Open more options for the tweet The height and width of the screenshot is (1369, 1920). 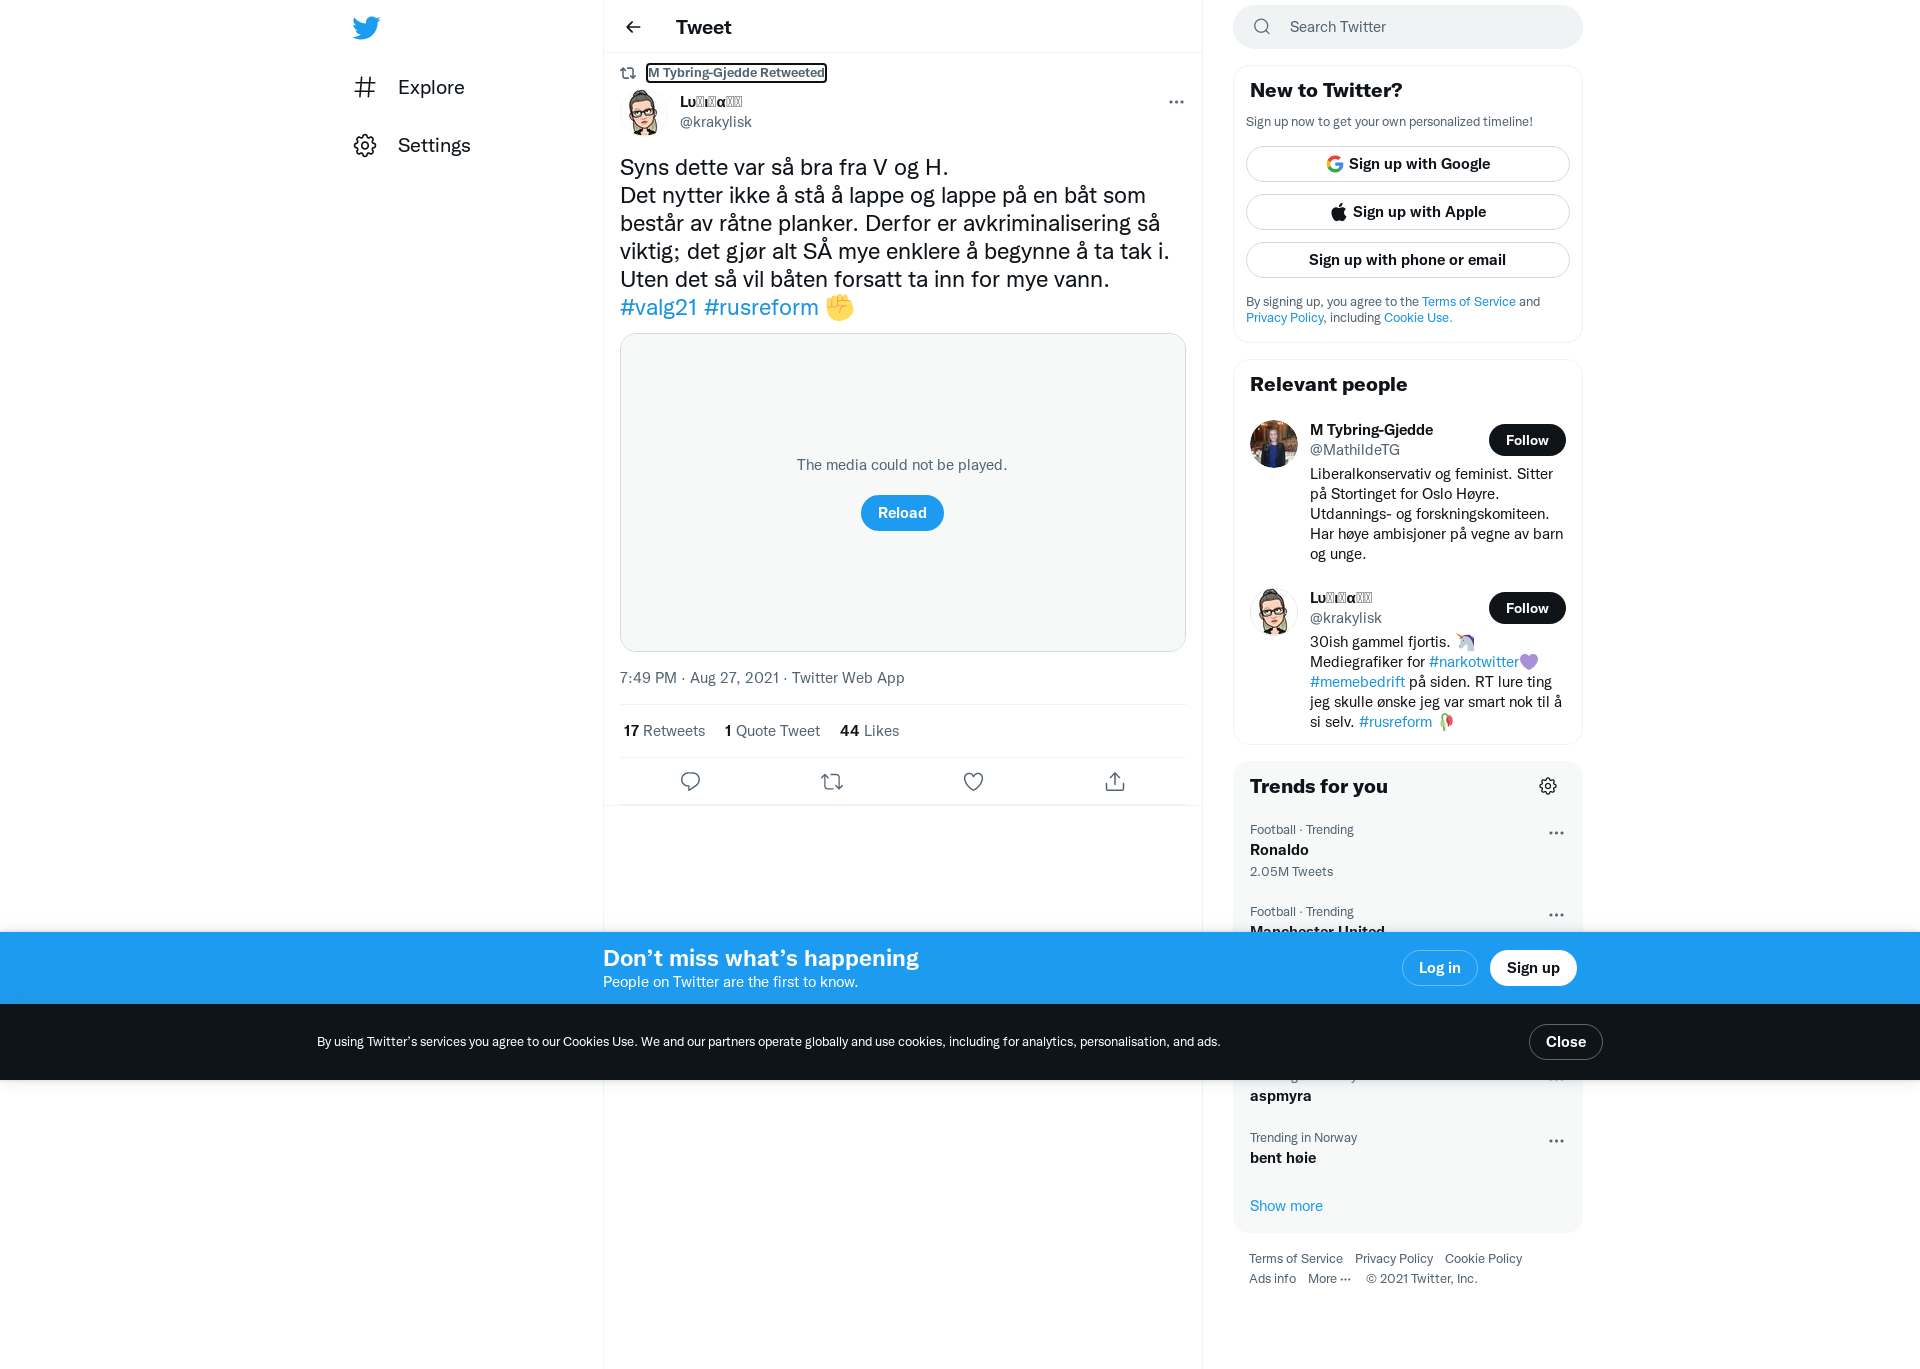(1176, 102)
